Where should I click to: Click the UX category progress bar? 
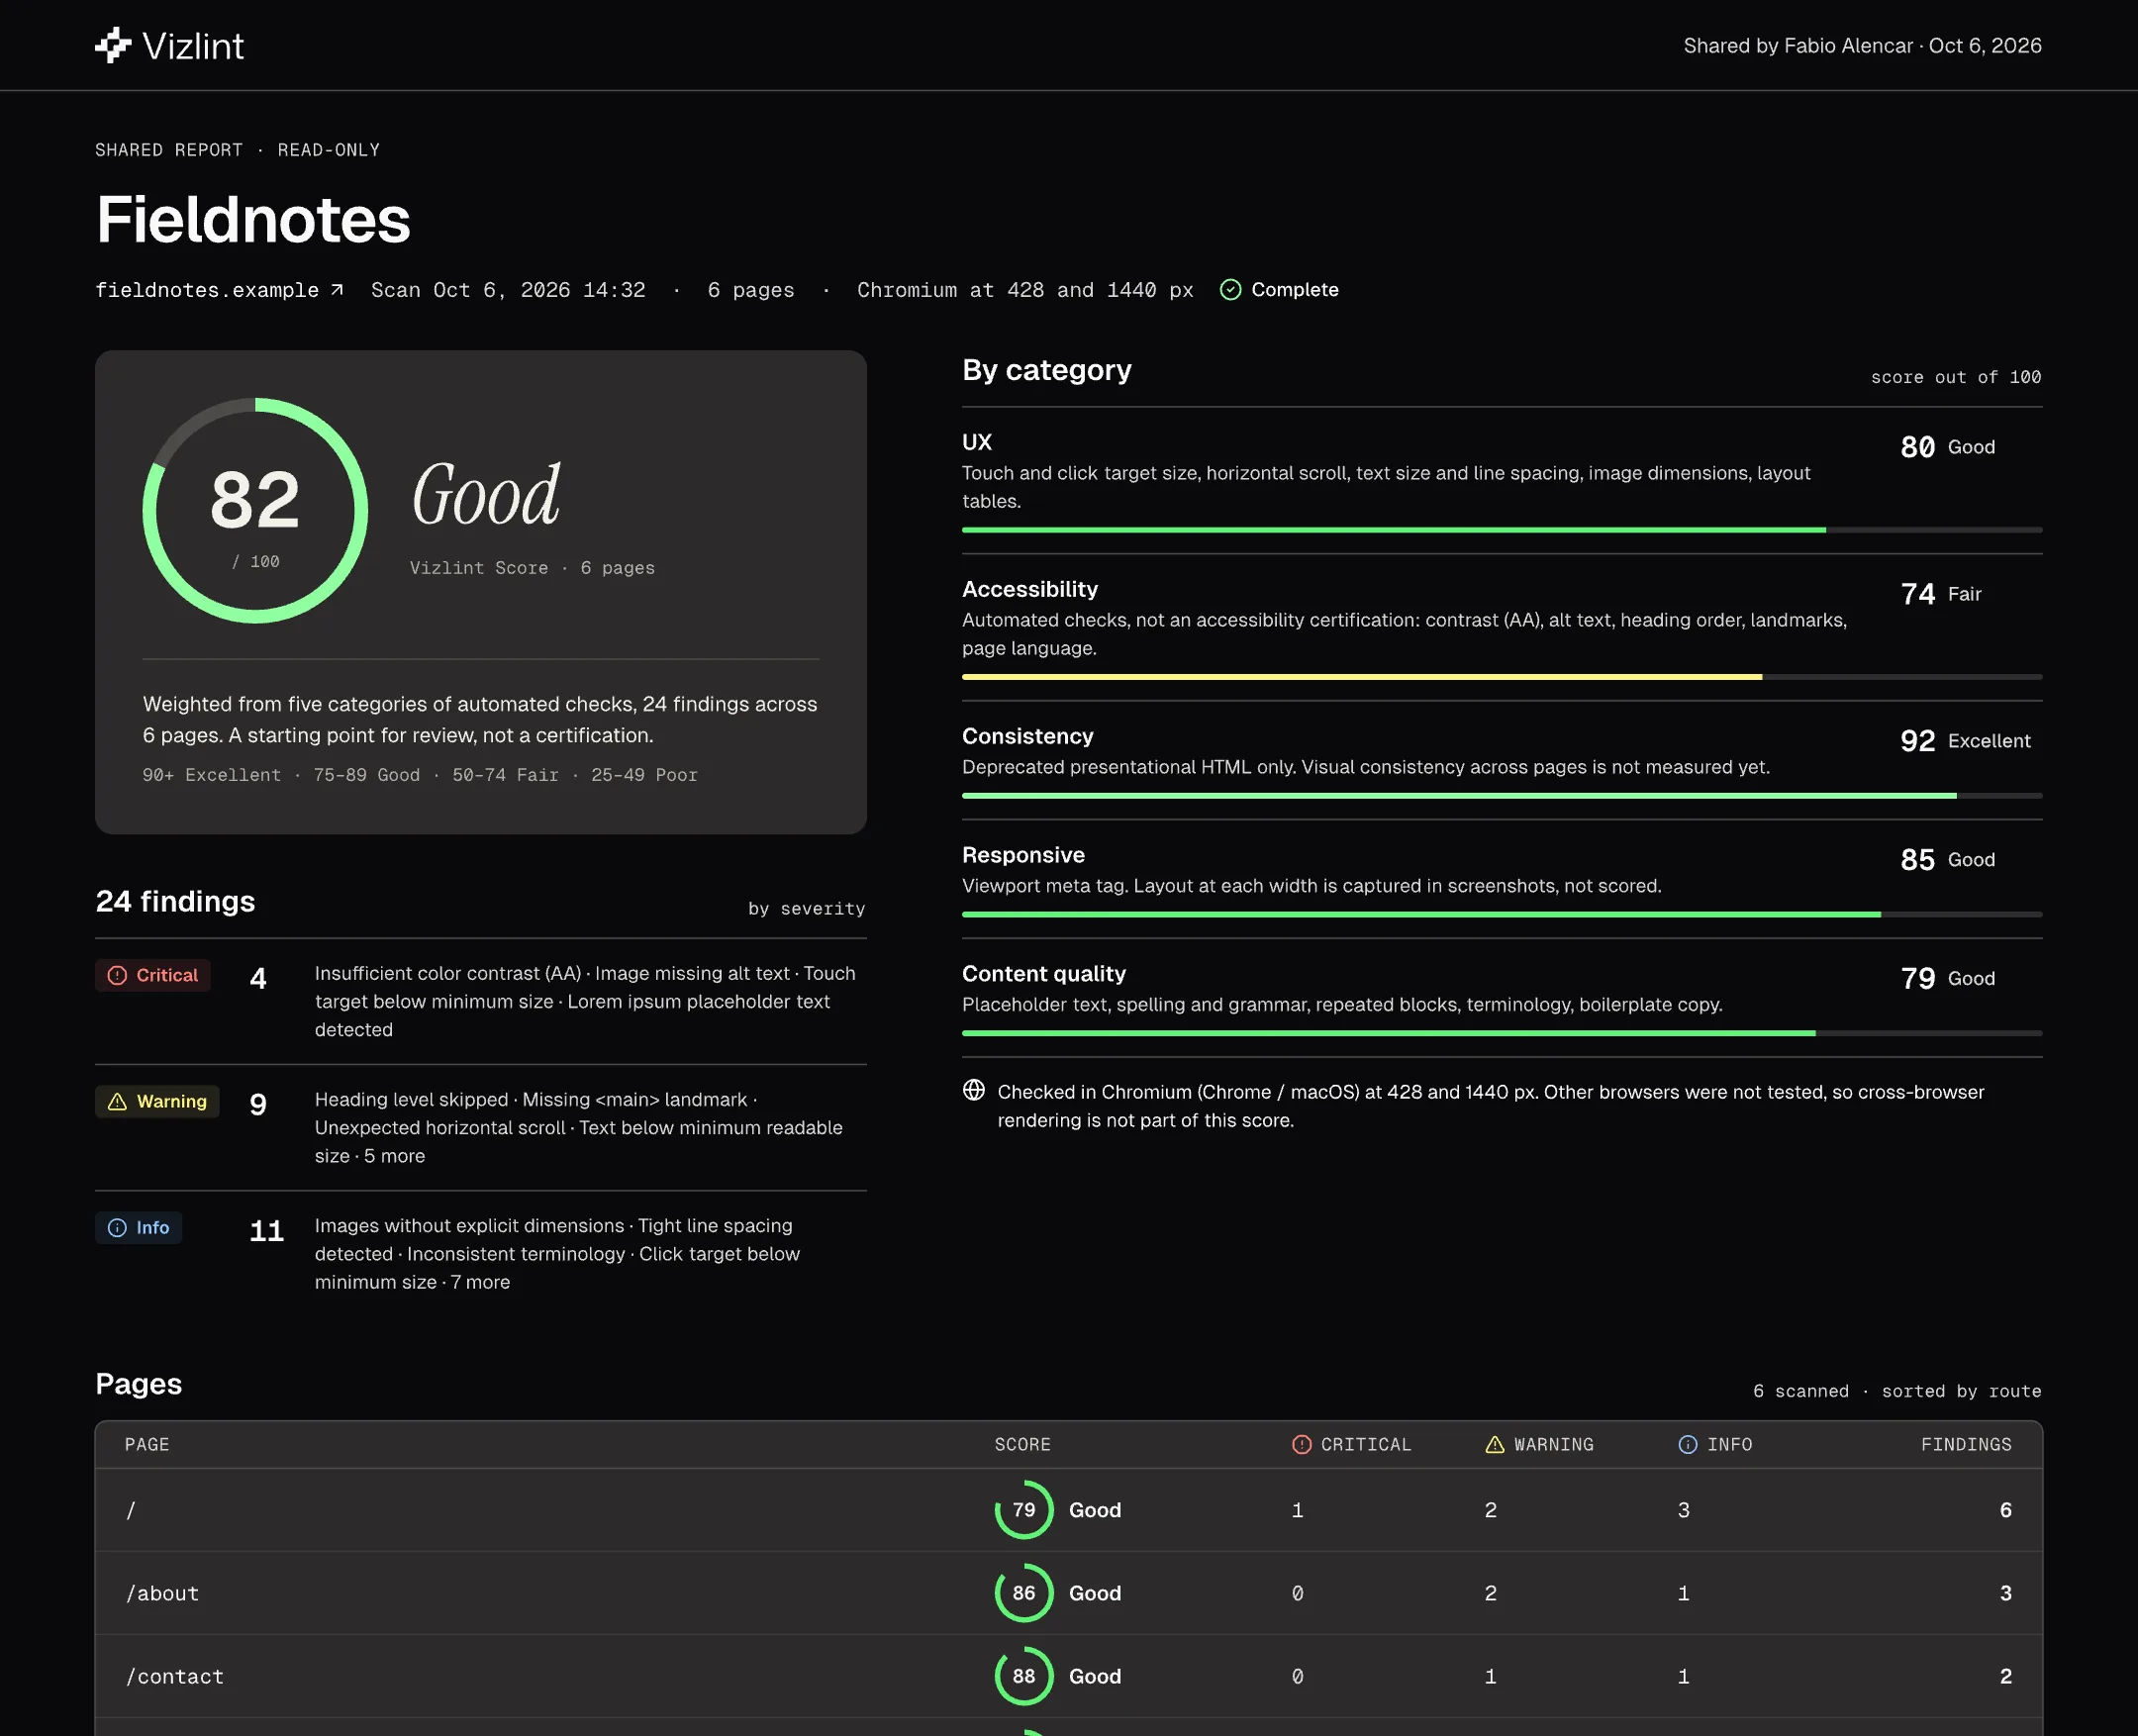pyautogui.click(x=1502, y=530)
